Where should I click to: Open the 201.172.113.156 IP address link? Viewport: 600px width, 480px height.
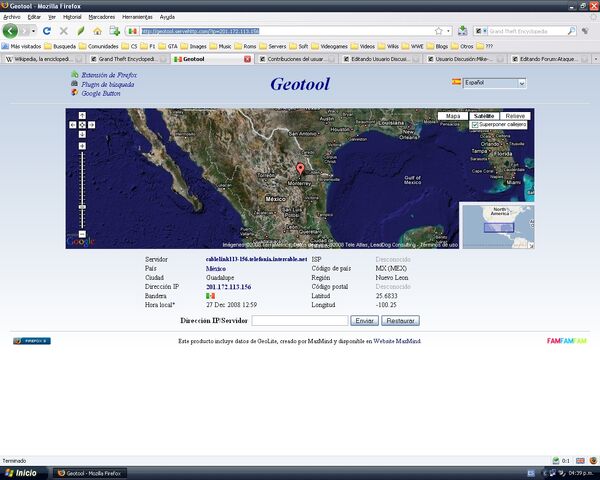coord(228,287)
